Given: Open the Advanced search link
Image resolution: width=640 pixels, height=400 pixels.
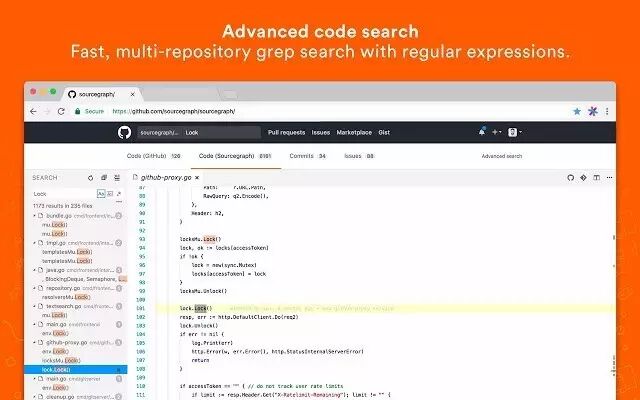Looking at the screenshot, I should point(502,156).
